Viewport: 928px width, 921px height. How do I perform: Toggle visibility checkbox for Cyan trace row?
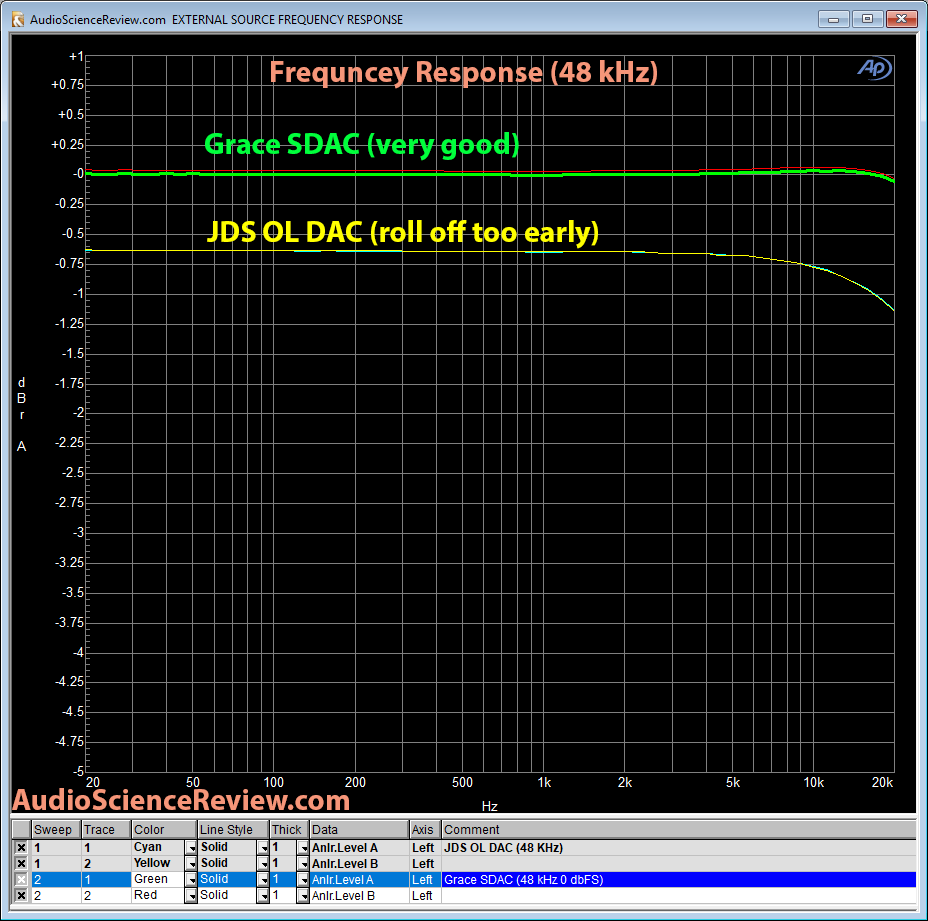click(21, 848)
